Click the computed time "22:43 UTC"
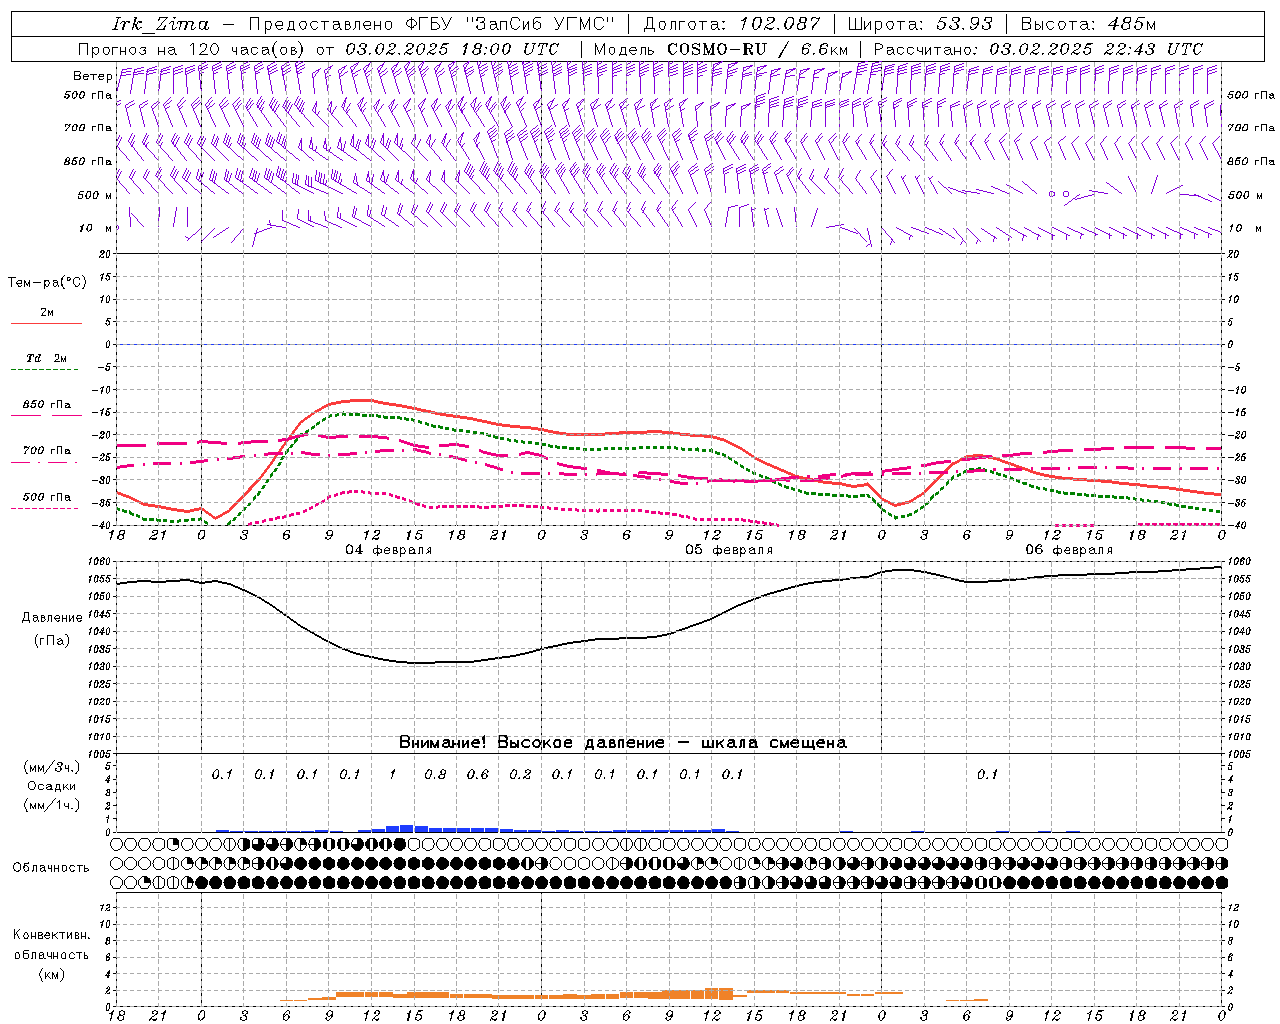The width and height of the screenshot is (1280, 1024). pos(1152,49)
